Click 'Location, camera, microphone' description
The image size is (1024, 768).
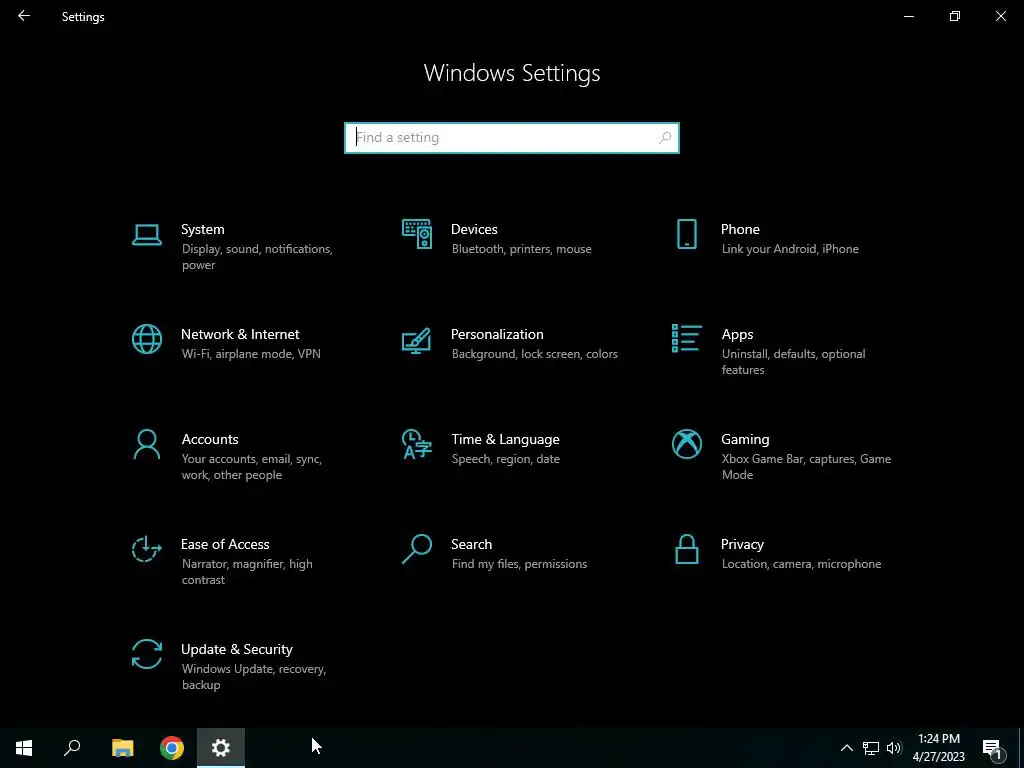[x=801, y=564]
